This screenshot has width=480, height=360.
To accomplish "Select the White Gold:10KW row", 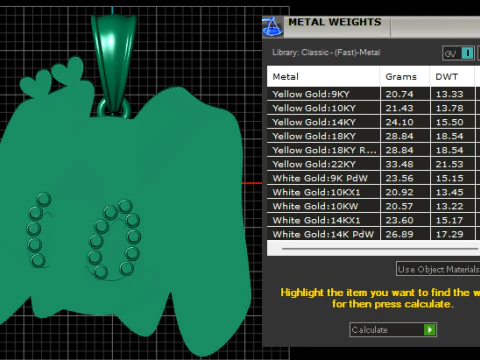I will click(373, 206).
